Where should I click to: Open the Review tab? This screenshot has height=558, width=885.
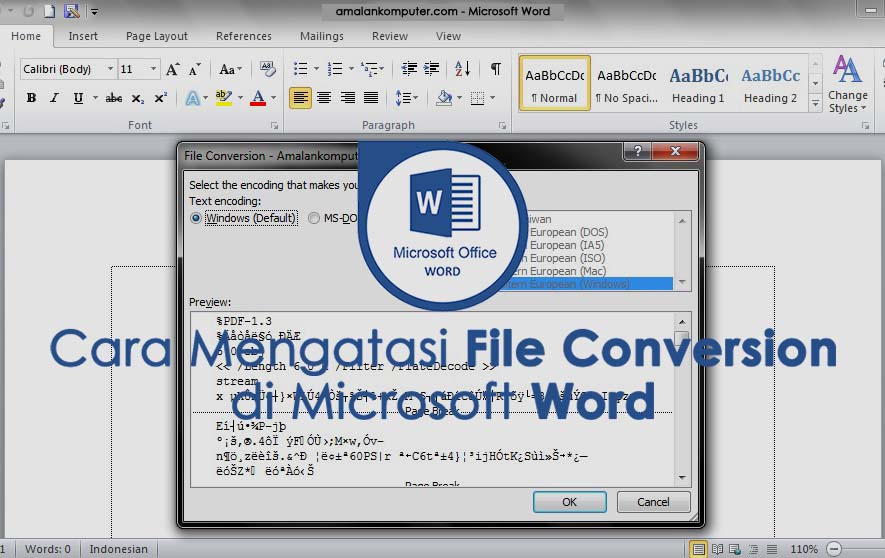click(x=390, y=36)
